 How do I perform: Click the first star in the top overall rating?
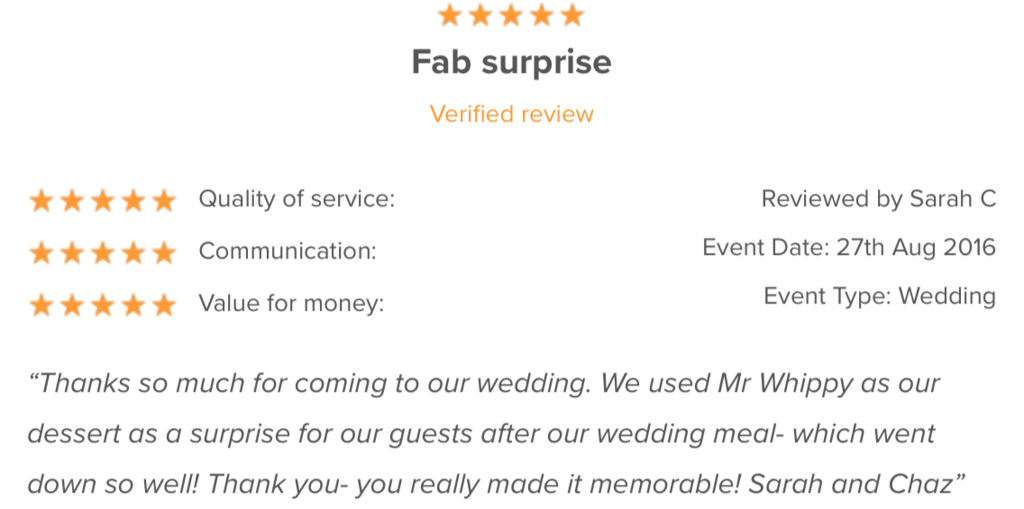pyautogui.click(x=450, y=15)
